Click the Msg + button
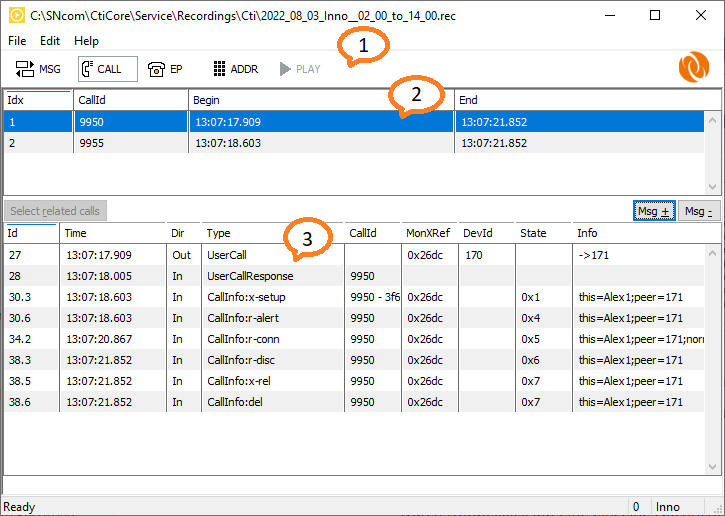The image size is (725, 516). pyautogui.click(x=653, y=211)
